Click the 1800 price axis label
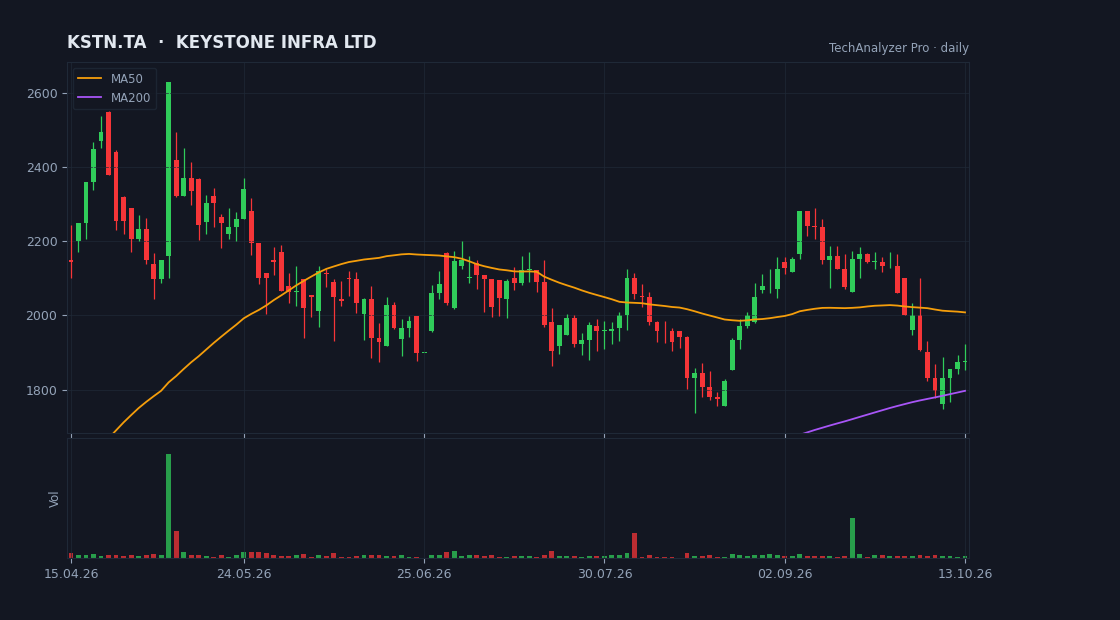This screenshot has height=620, width=1120. tap(41, 390)
